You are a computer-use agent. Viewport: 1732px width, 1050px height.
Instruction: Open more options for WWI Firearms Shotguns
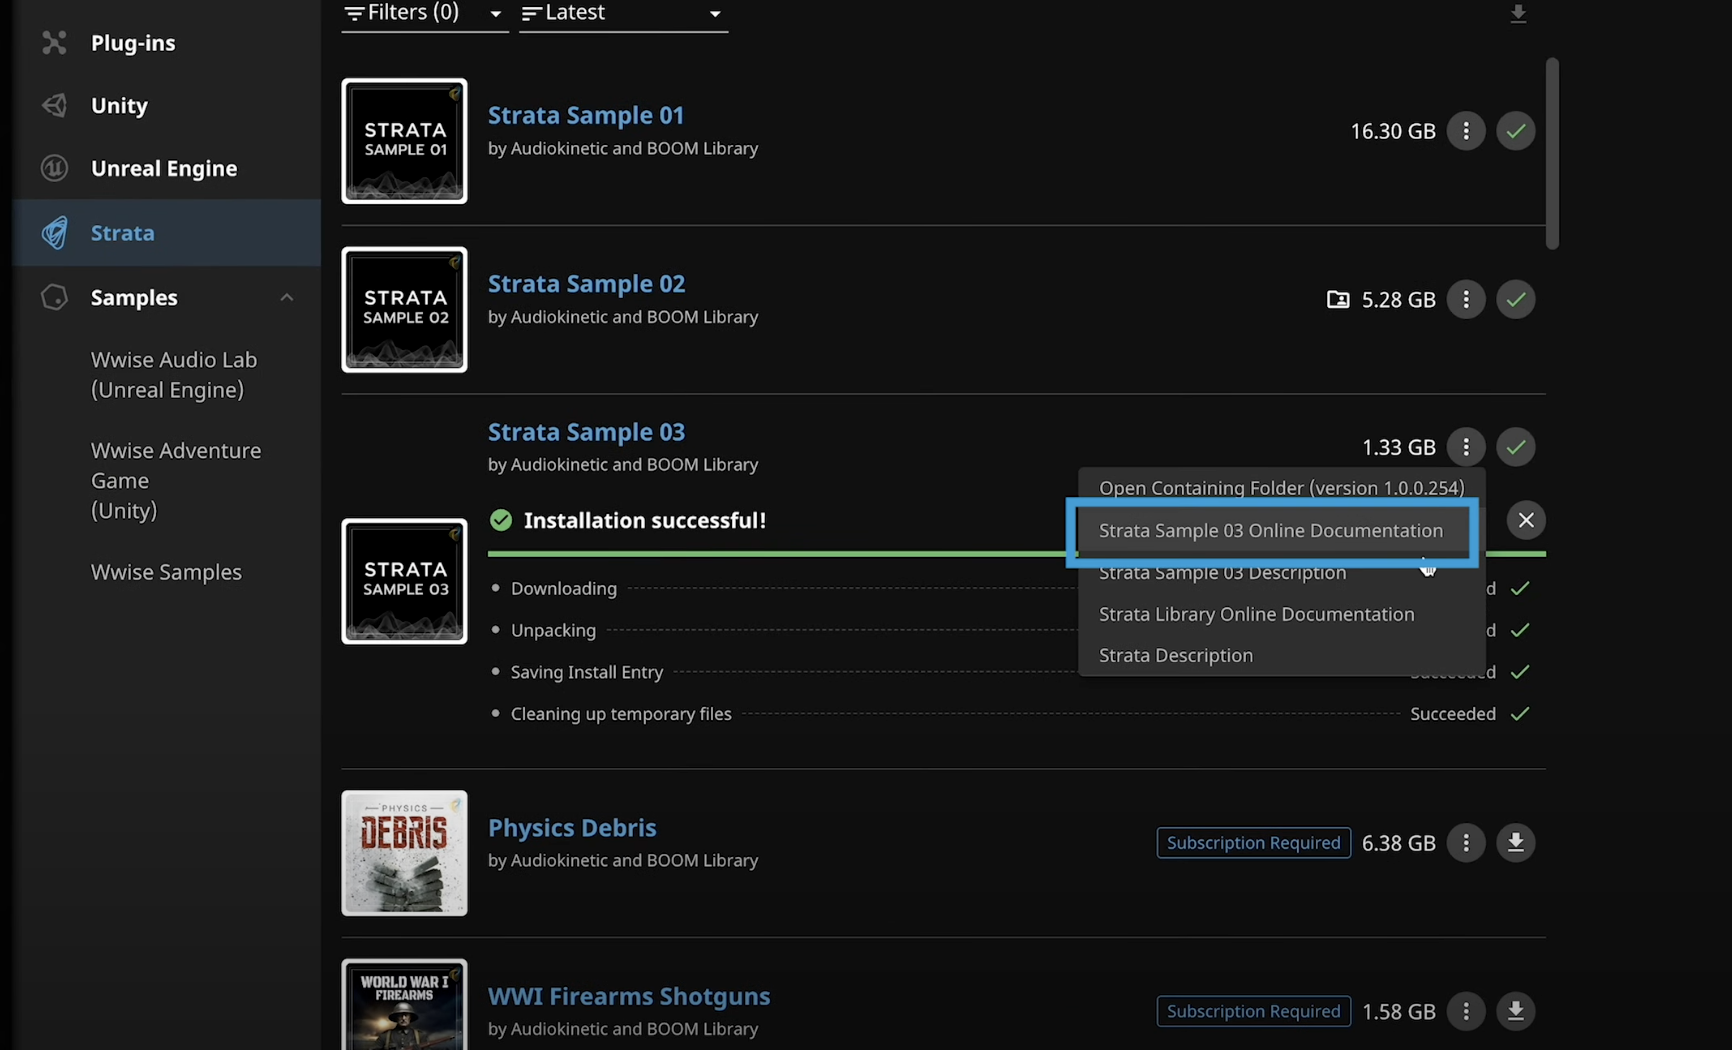pyautogui.click(x=1466, y=1011)
